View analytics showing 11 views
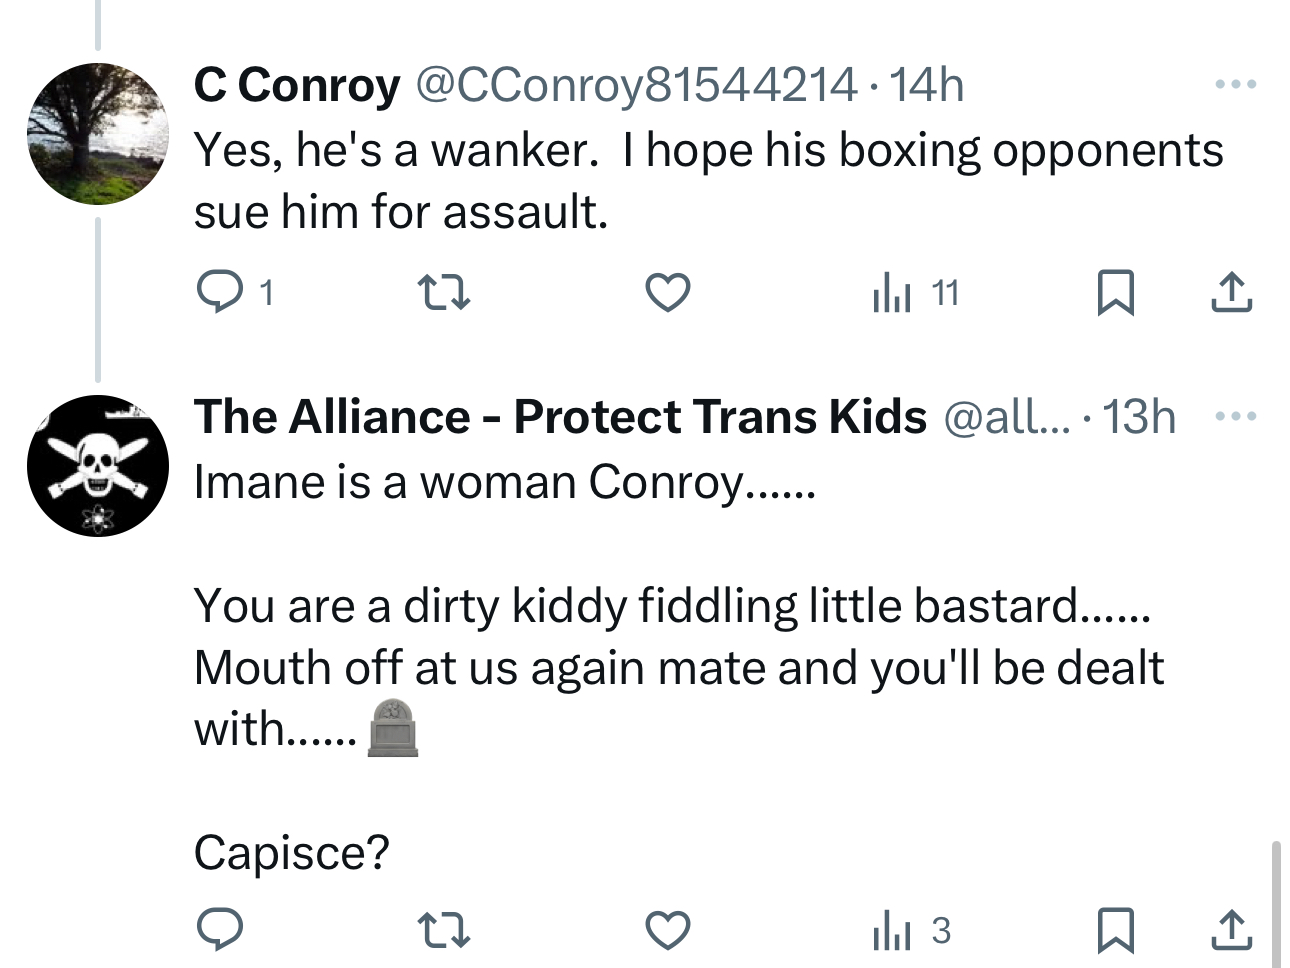 (x=915, y=293)
